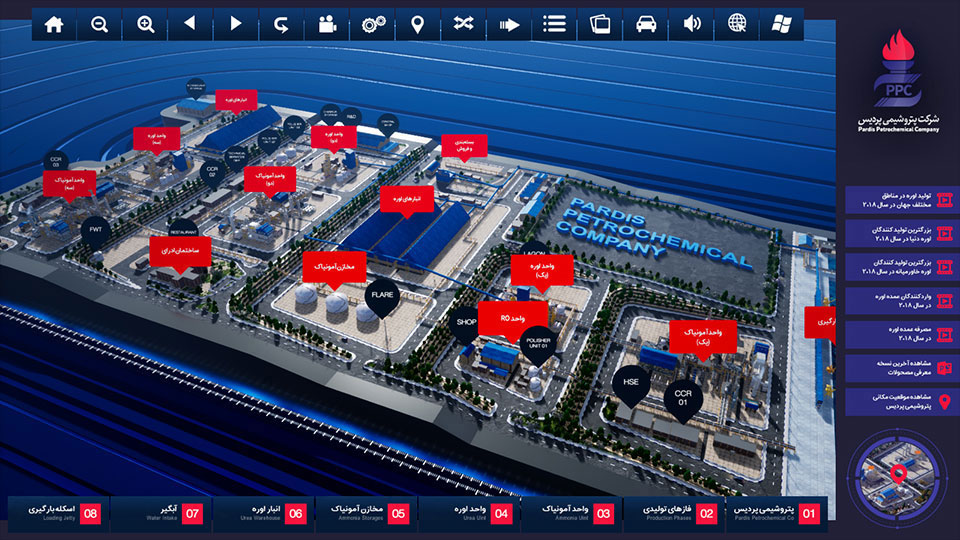Click the circular minimap thumbnail
Viewport: 960px width, 540px height.
click(x=898, y=476)
